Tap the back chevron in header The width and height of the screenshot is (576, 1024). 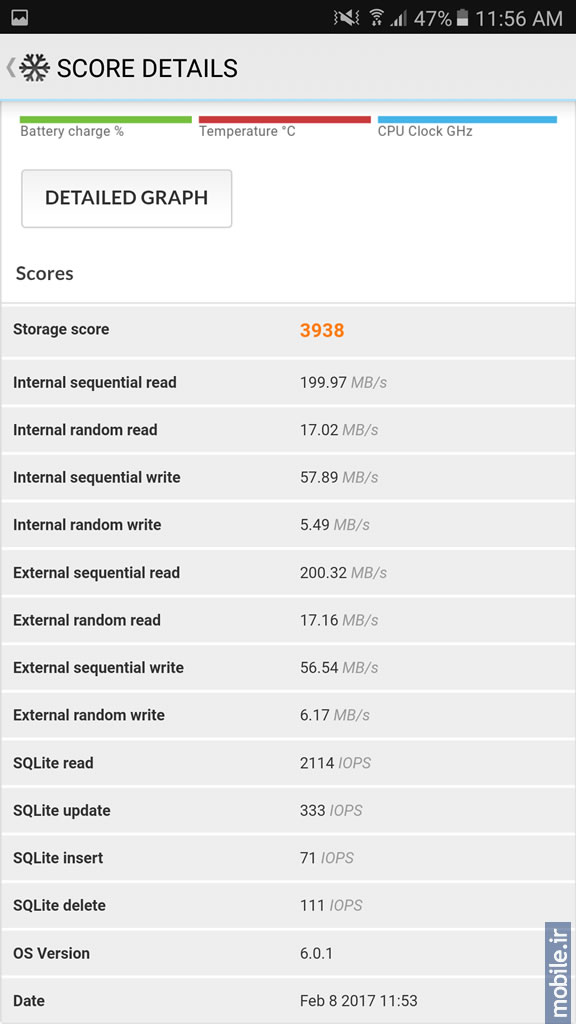click(x=10, y=68)
